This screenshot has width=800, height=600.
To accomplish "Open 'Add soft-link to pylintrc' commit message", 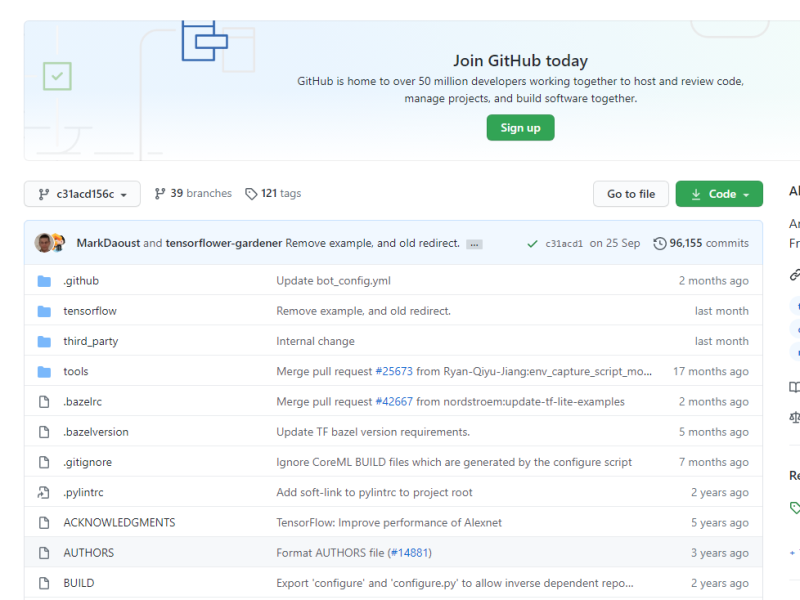I will [374, 492].
